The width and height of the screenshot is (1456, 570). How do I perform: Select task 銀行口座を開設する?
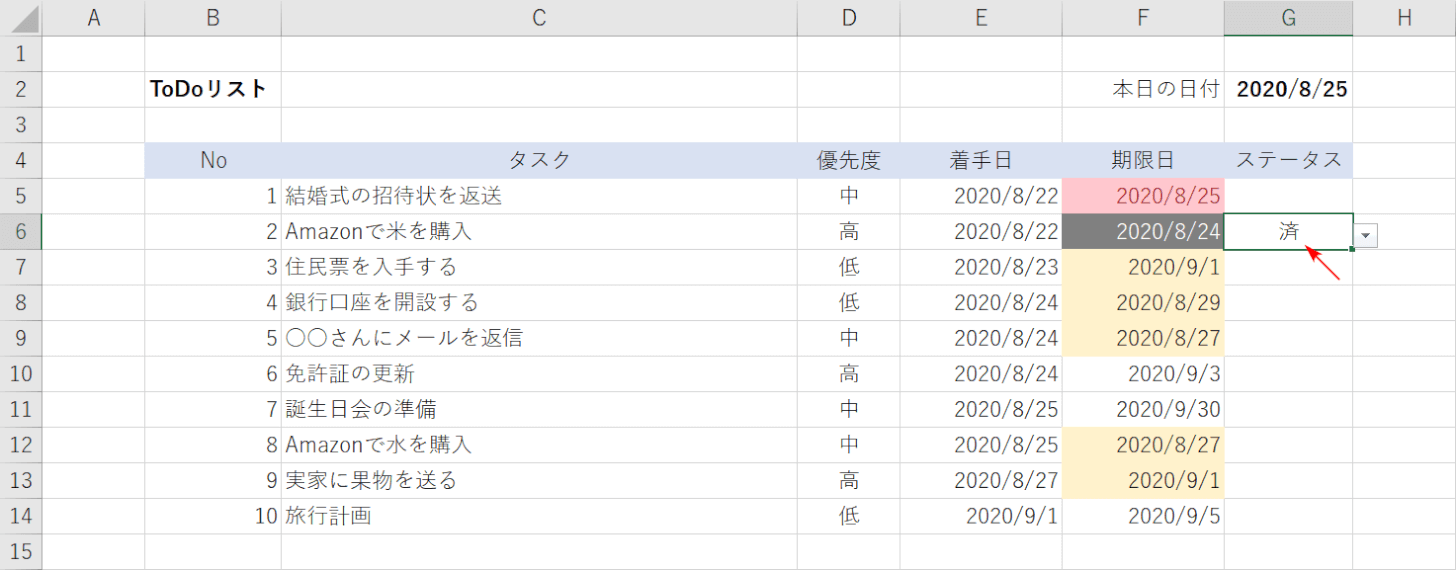(539, 303)
